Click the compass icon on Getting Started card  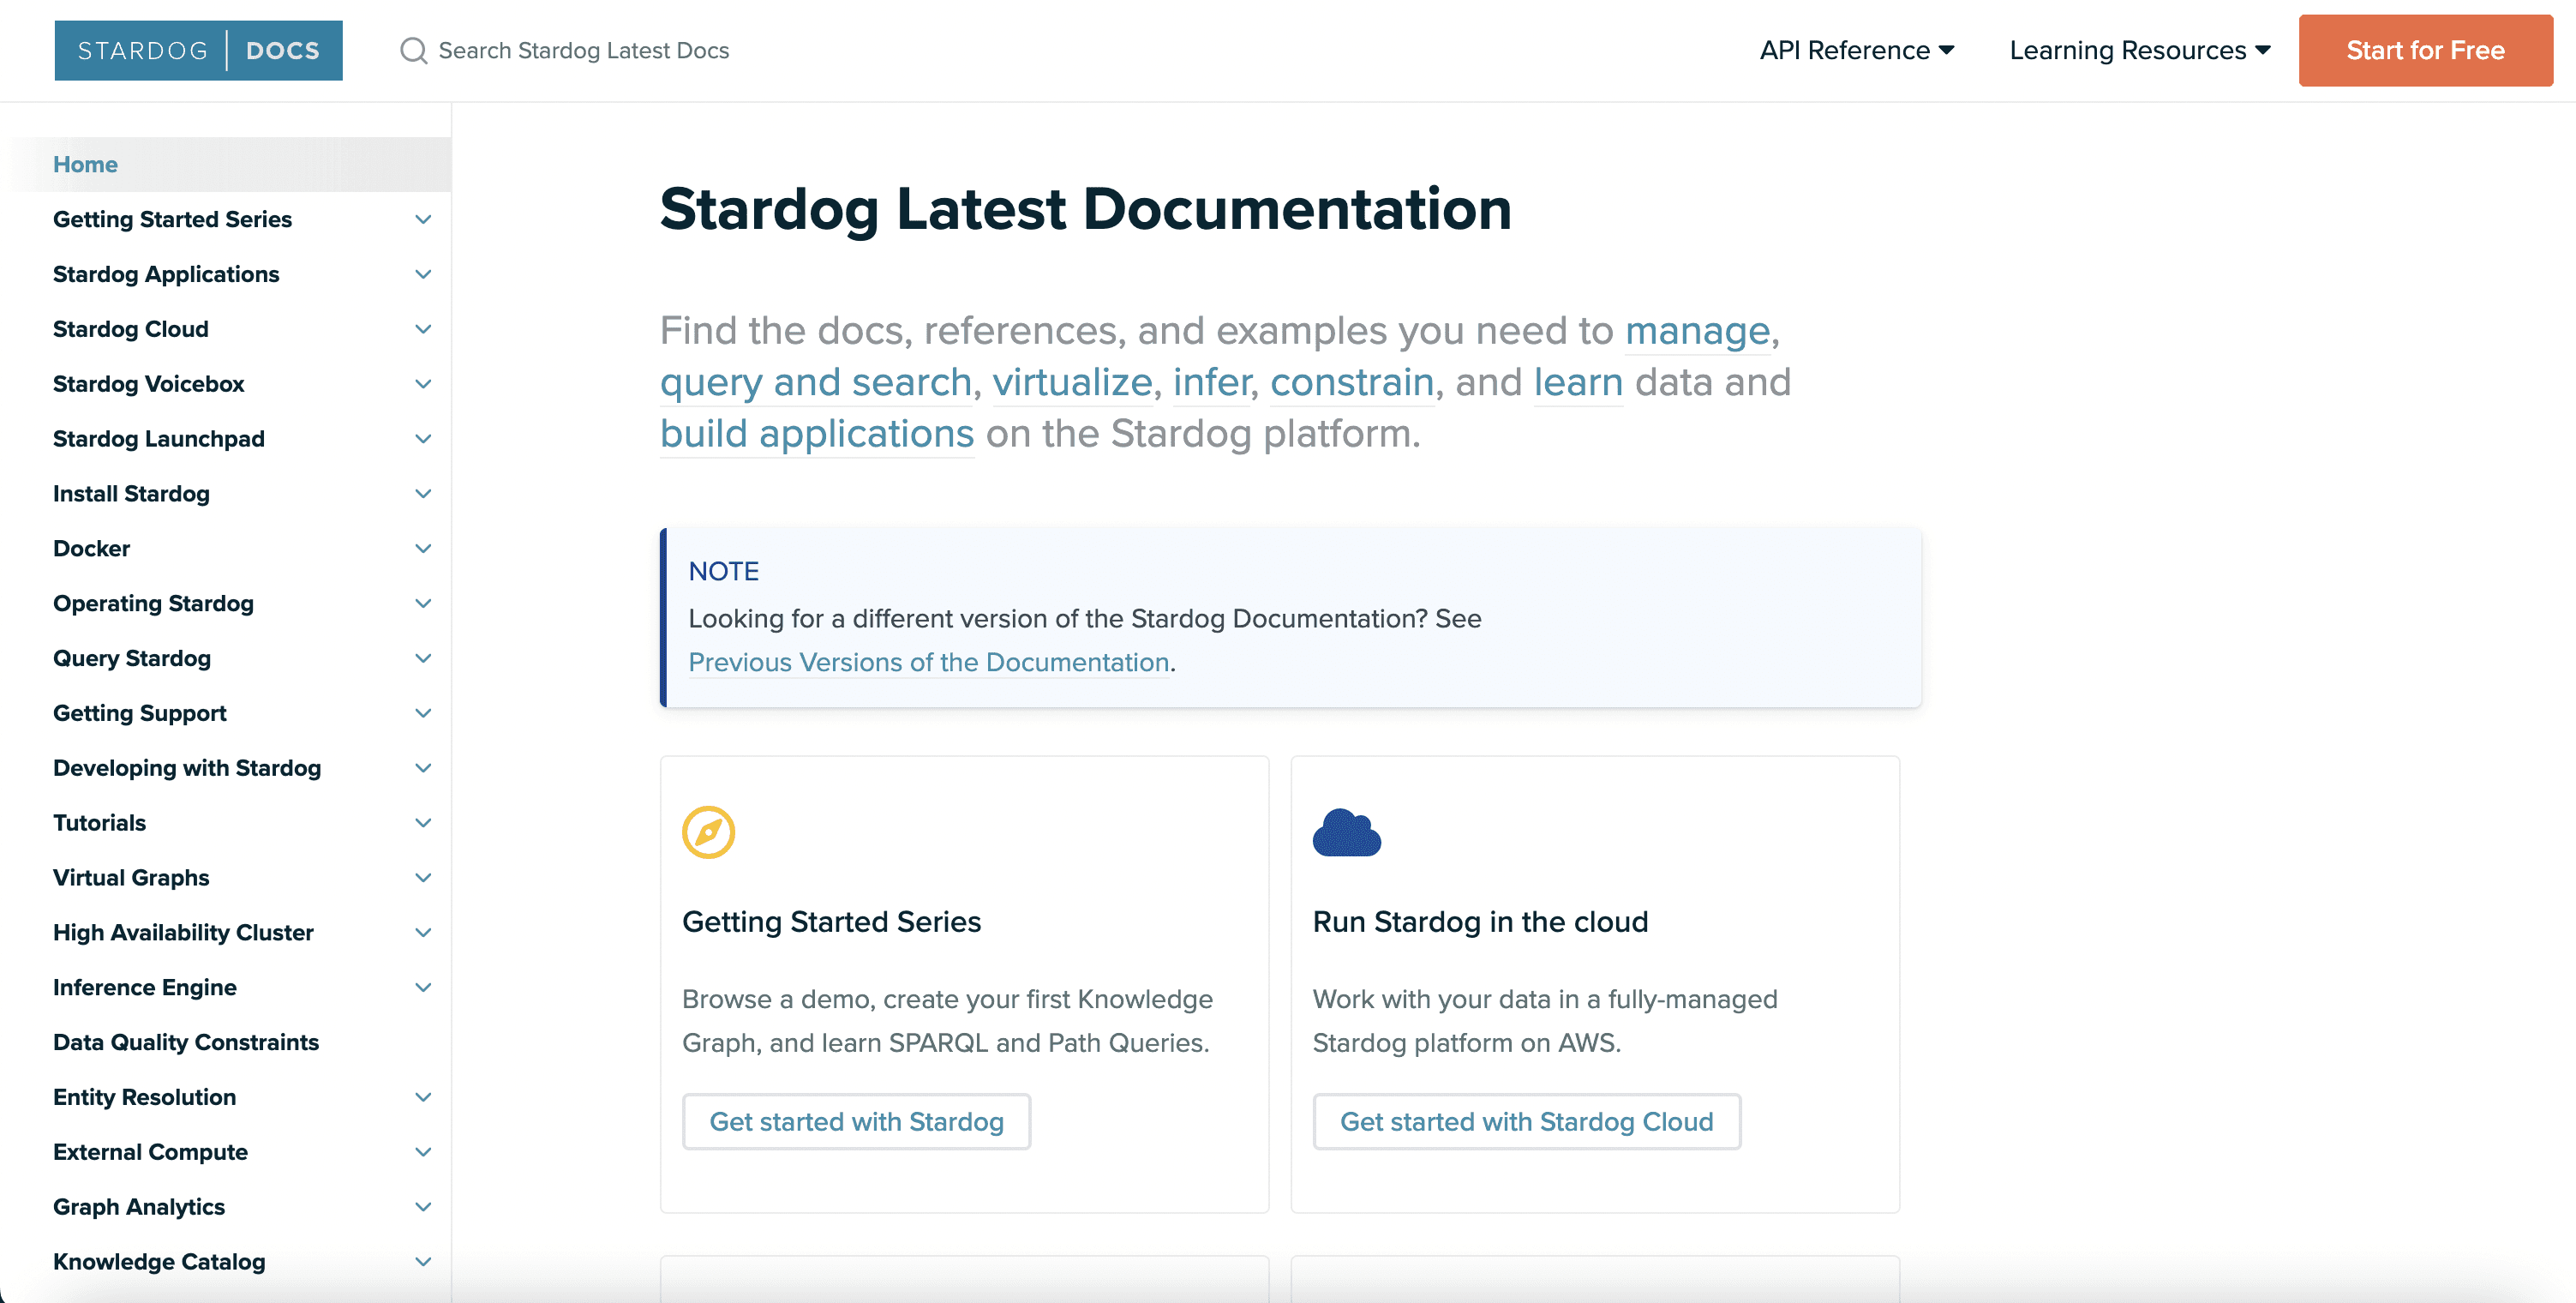click(708, 832)
